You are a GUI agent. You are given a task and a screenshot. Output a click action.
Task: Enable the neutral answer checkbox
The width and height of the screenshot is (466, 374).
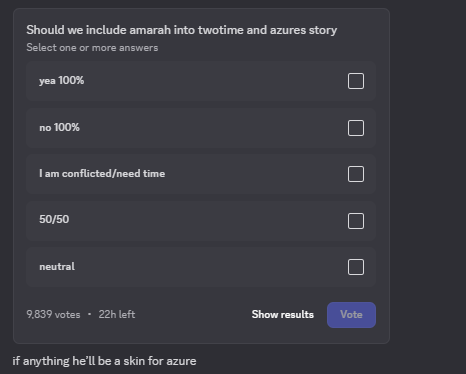[356, 267]
